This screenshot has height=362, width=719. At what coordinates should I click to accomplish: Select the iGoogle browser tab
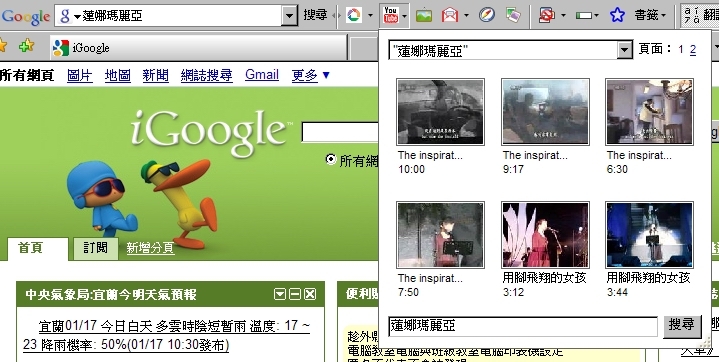(198, 48)
